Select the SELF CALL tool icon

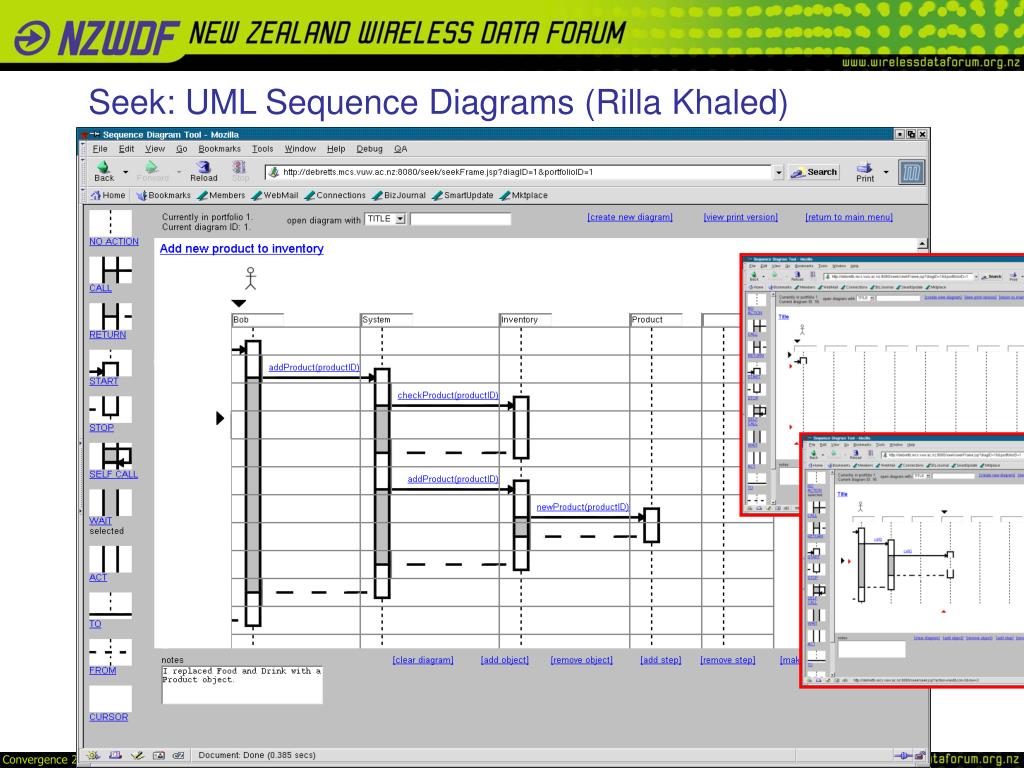(110, 456)
